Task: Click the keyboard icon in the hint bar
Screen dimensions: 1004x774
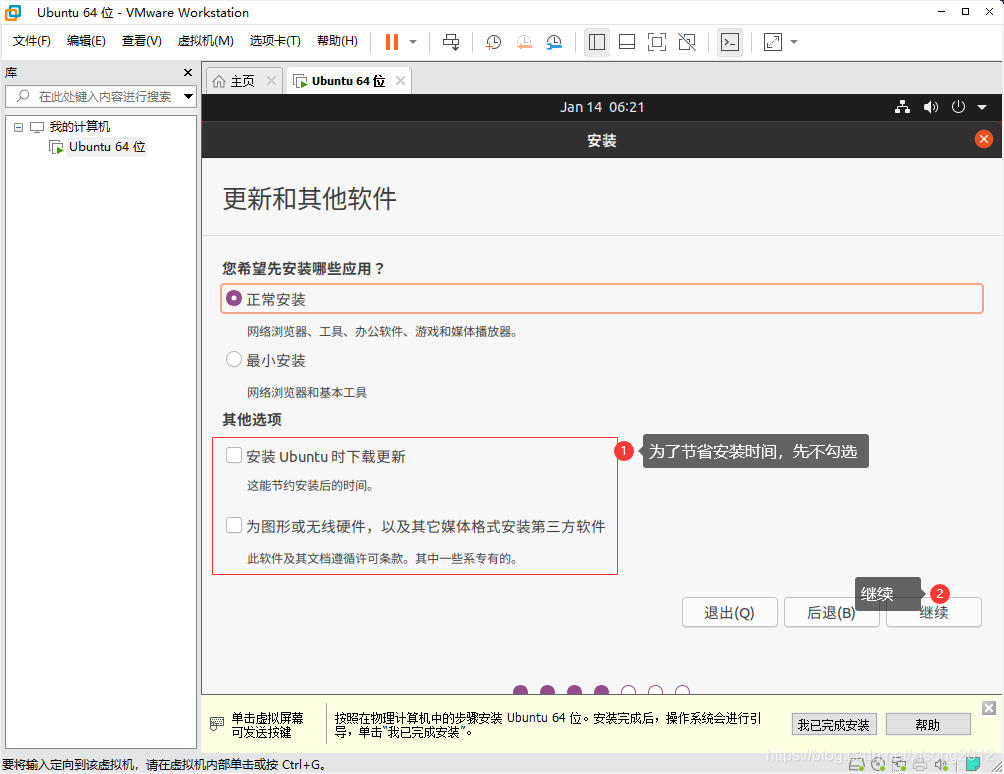Action: pyautogui.click(x=217, y=724)
